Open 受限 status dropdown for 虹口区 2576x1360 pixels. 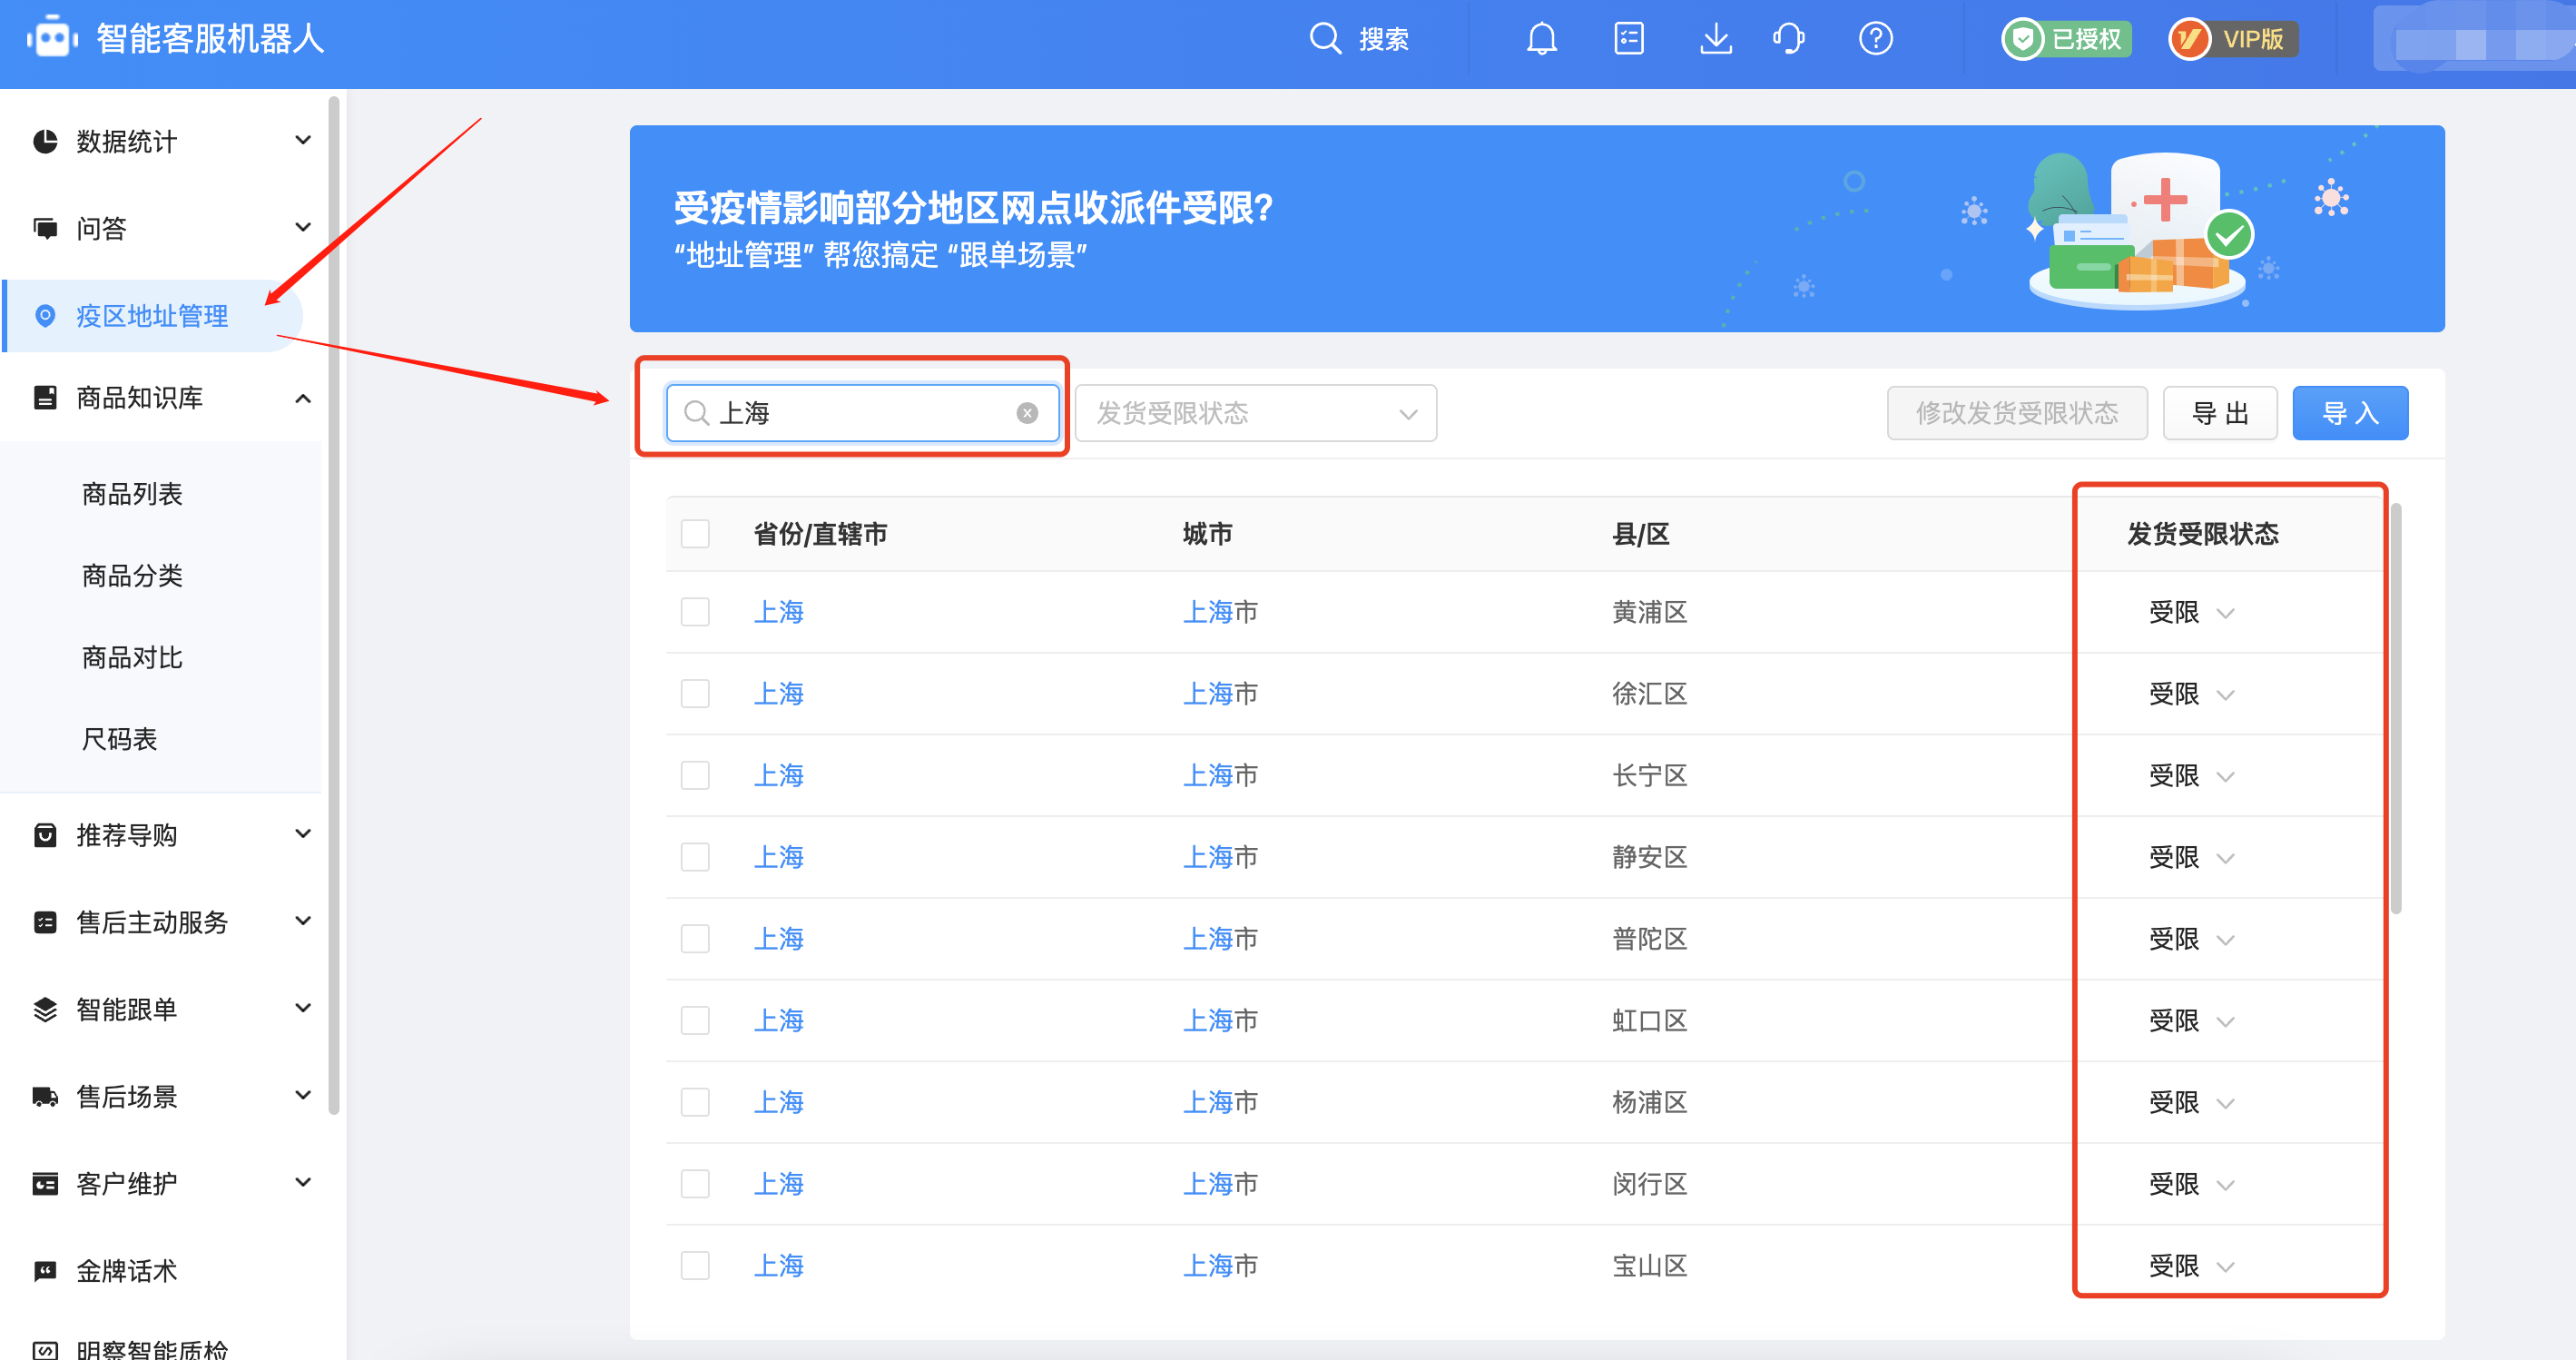point(2191,1021)
